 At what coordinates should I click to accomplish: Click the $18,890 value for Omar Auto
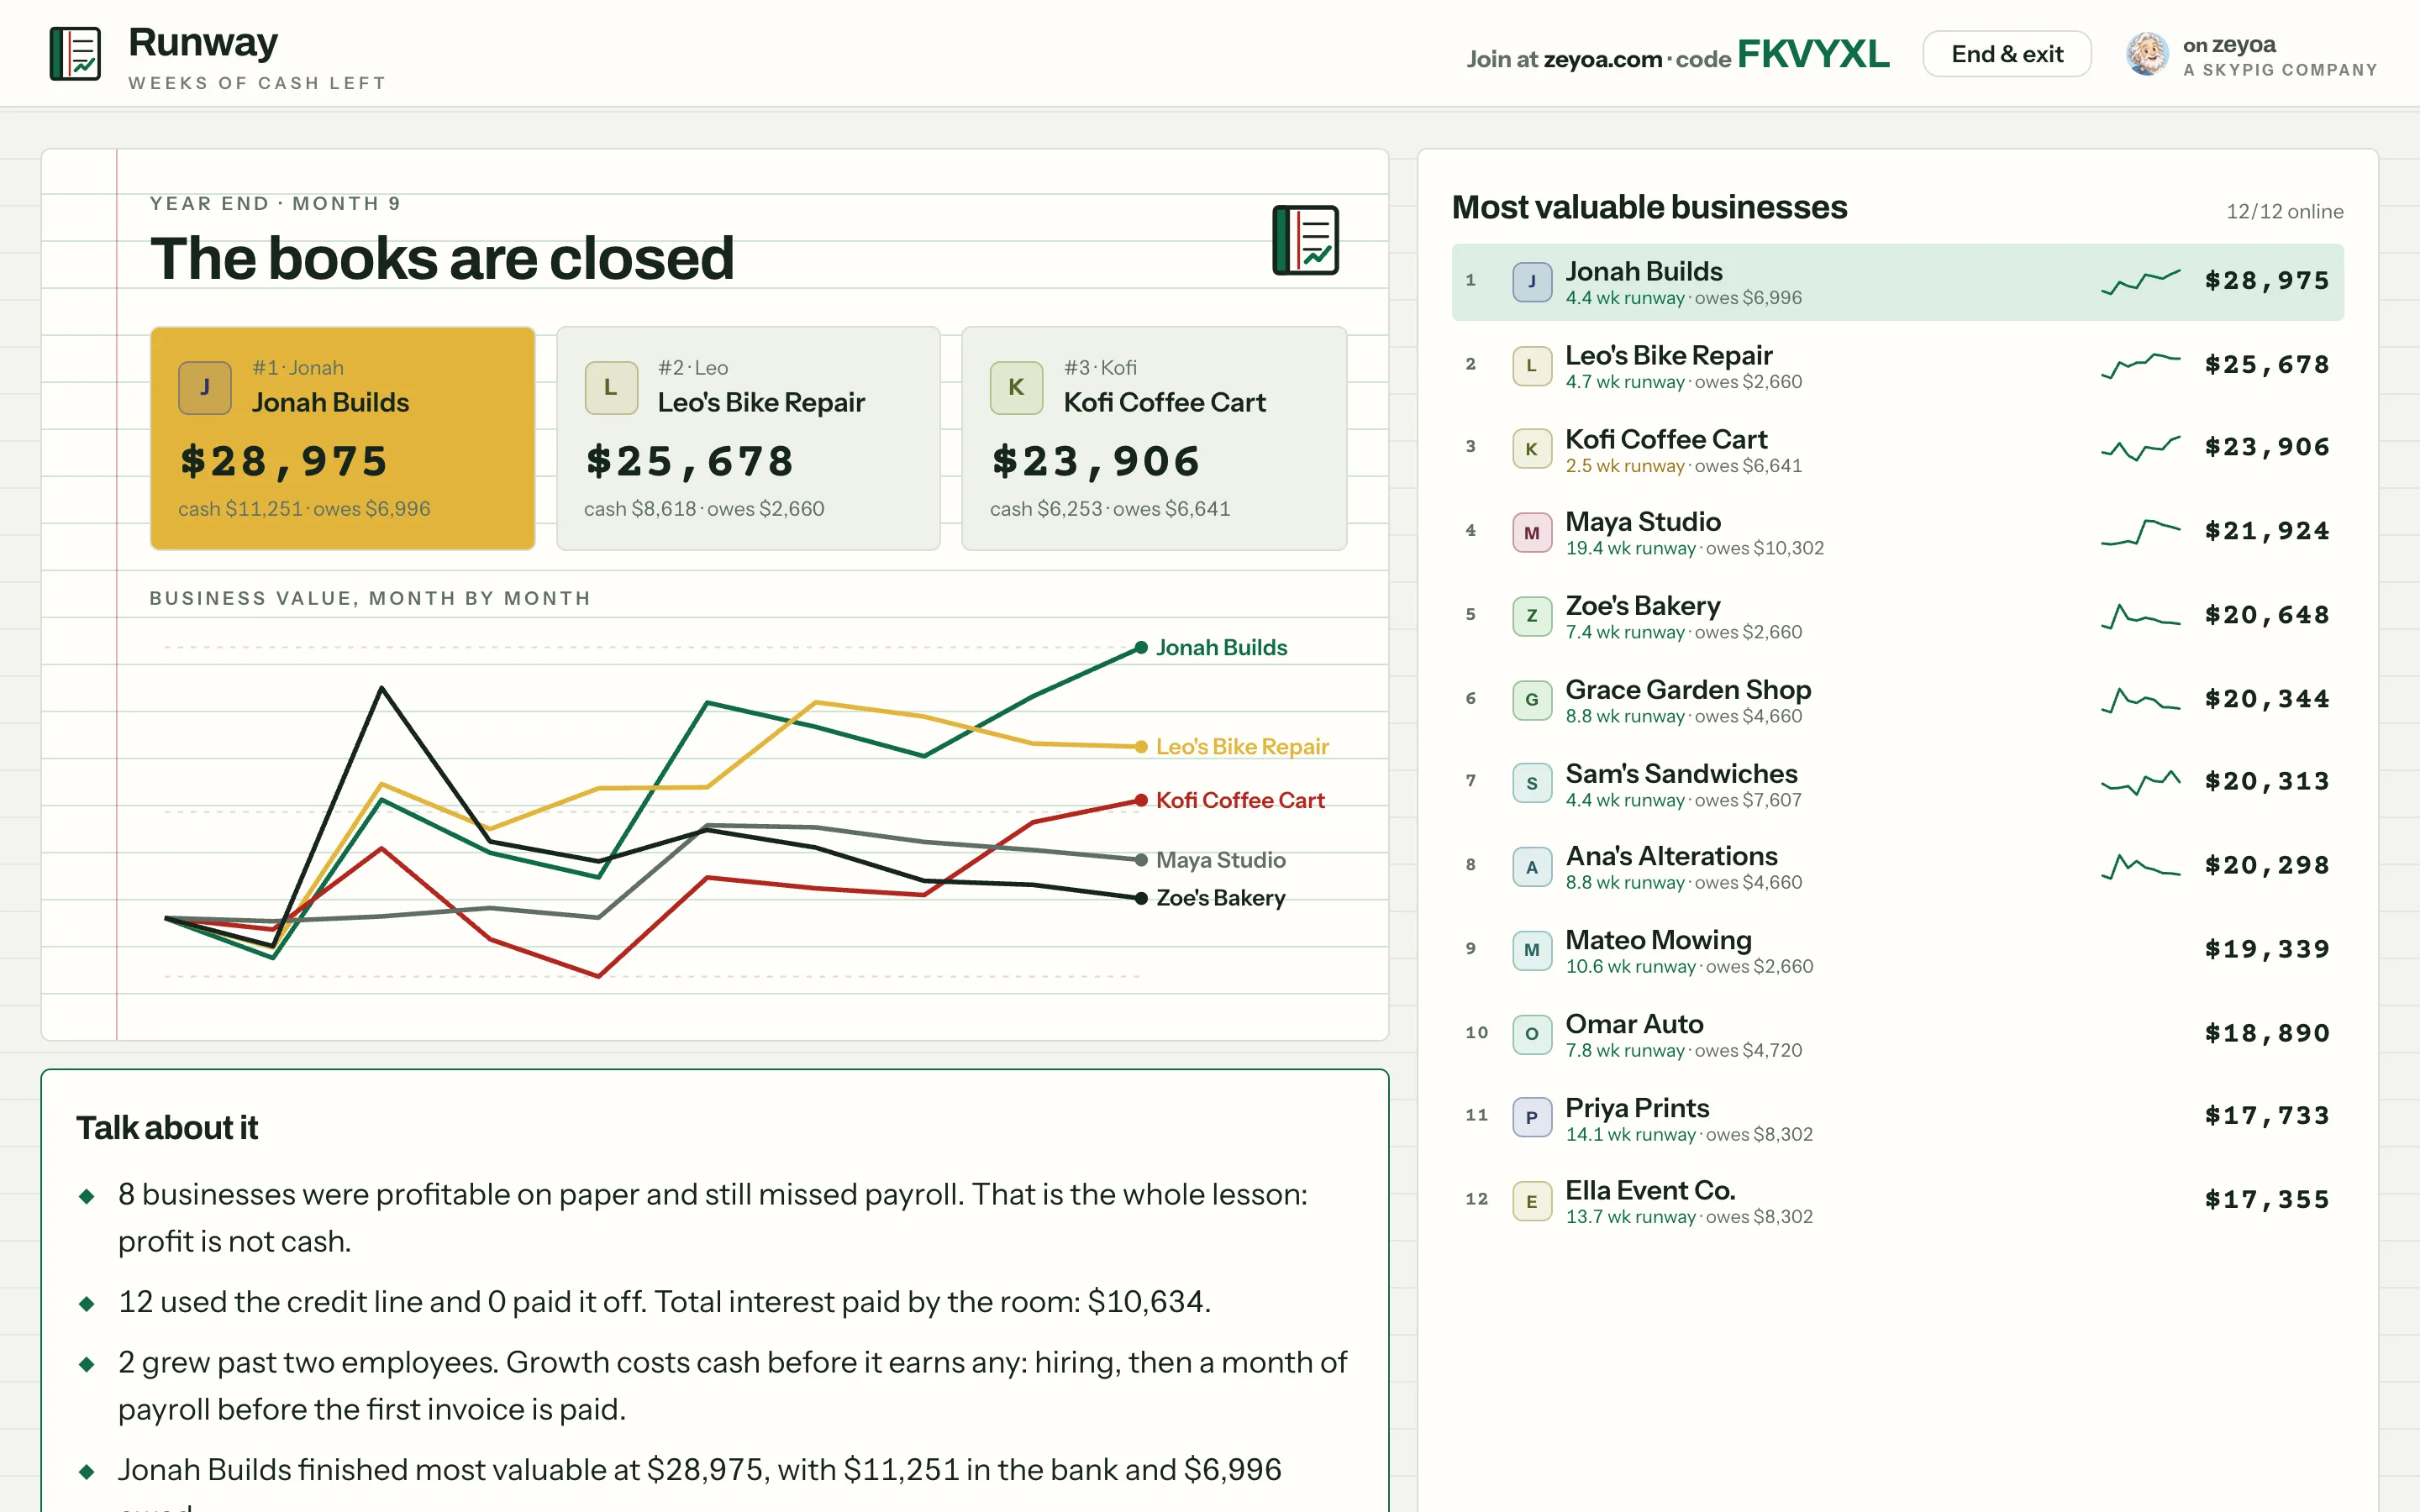coord(2267,1033)
